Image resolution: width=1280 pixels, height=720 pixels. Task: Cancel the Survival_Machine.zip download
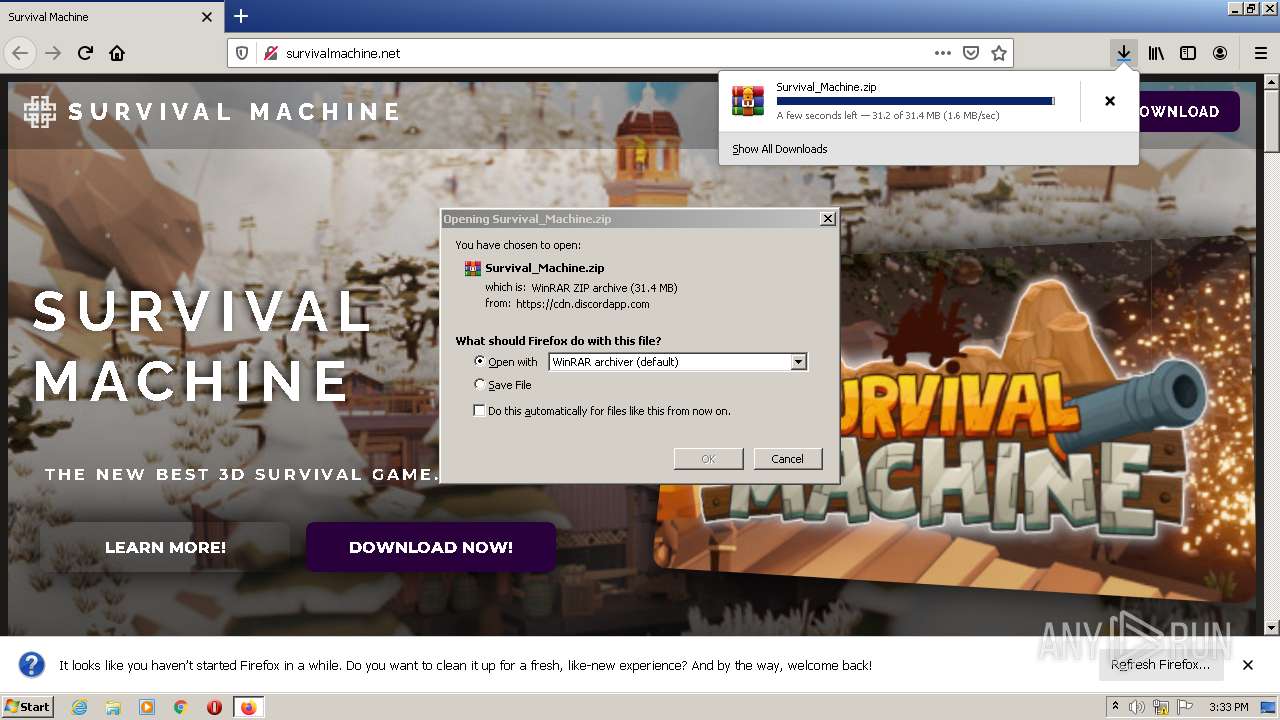1109,101
